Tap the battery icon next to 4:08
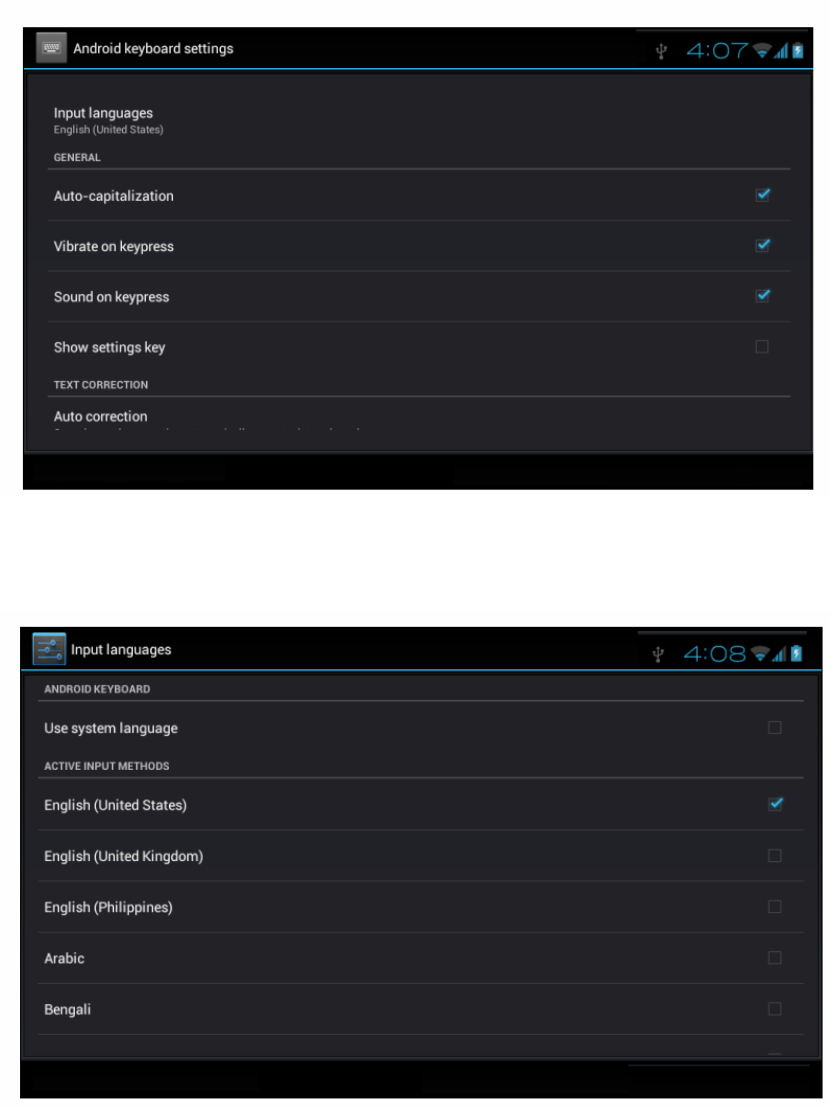Viewport: 830px width, 1108px height. [x=796, y=653]
